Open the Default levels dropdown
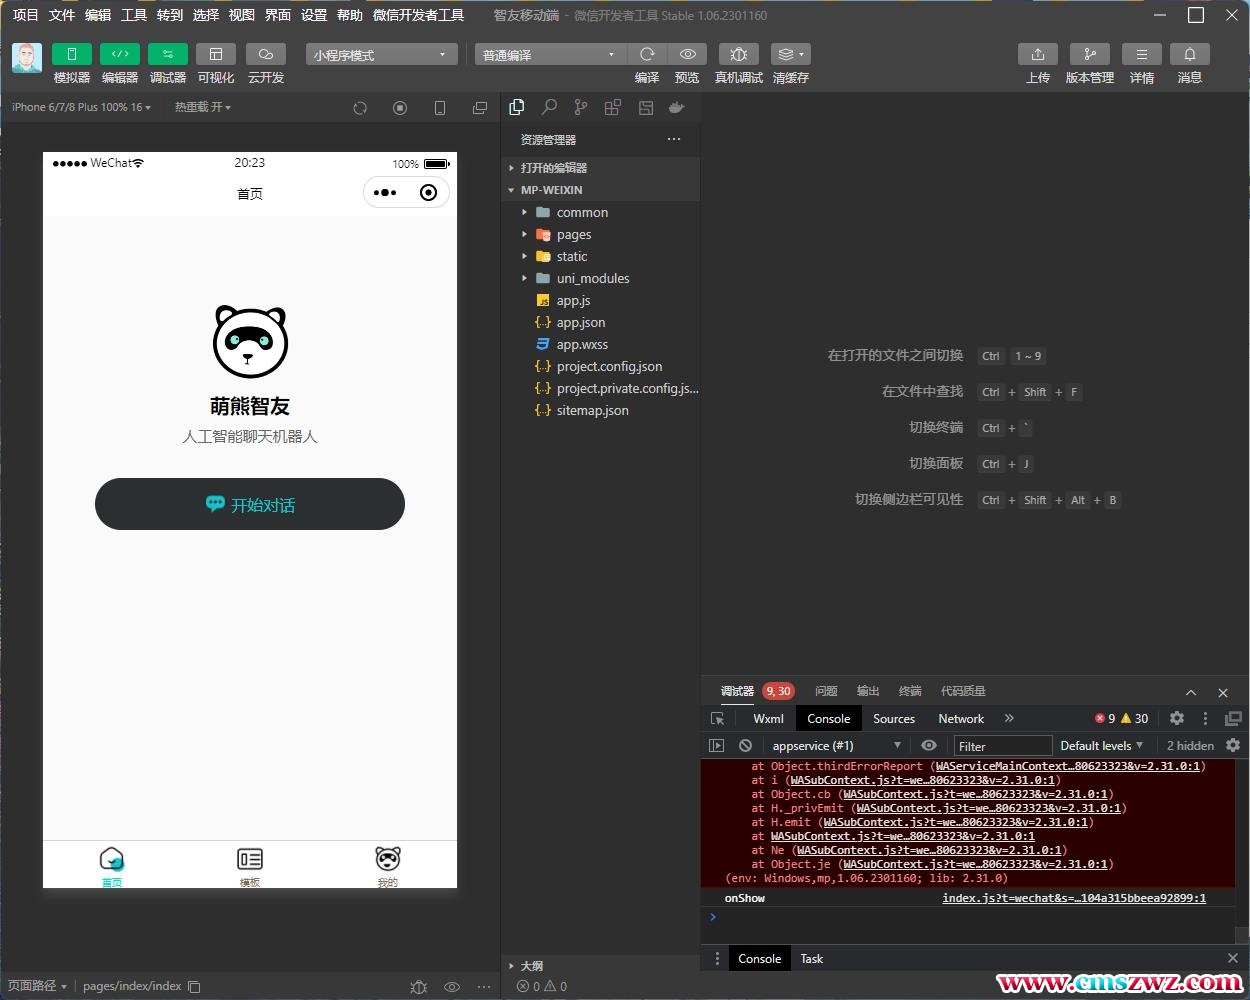This screenshot has height=1000, width=1250. [x=1101, y=745]
